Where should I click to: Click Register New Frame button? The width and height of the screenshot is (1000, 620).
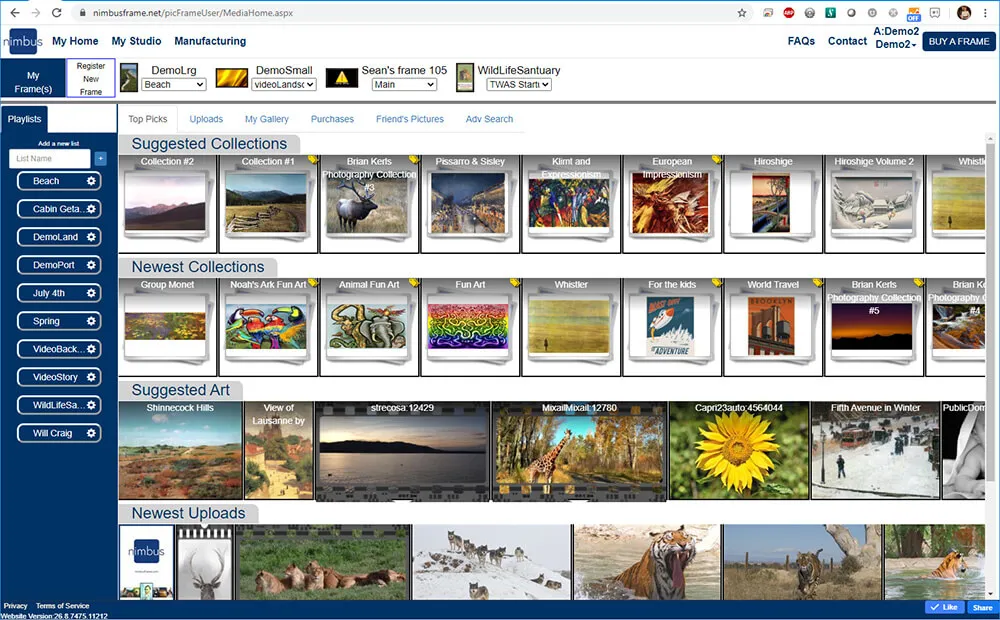coord(91,78)
